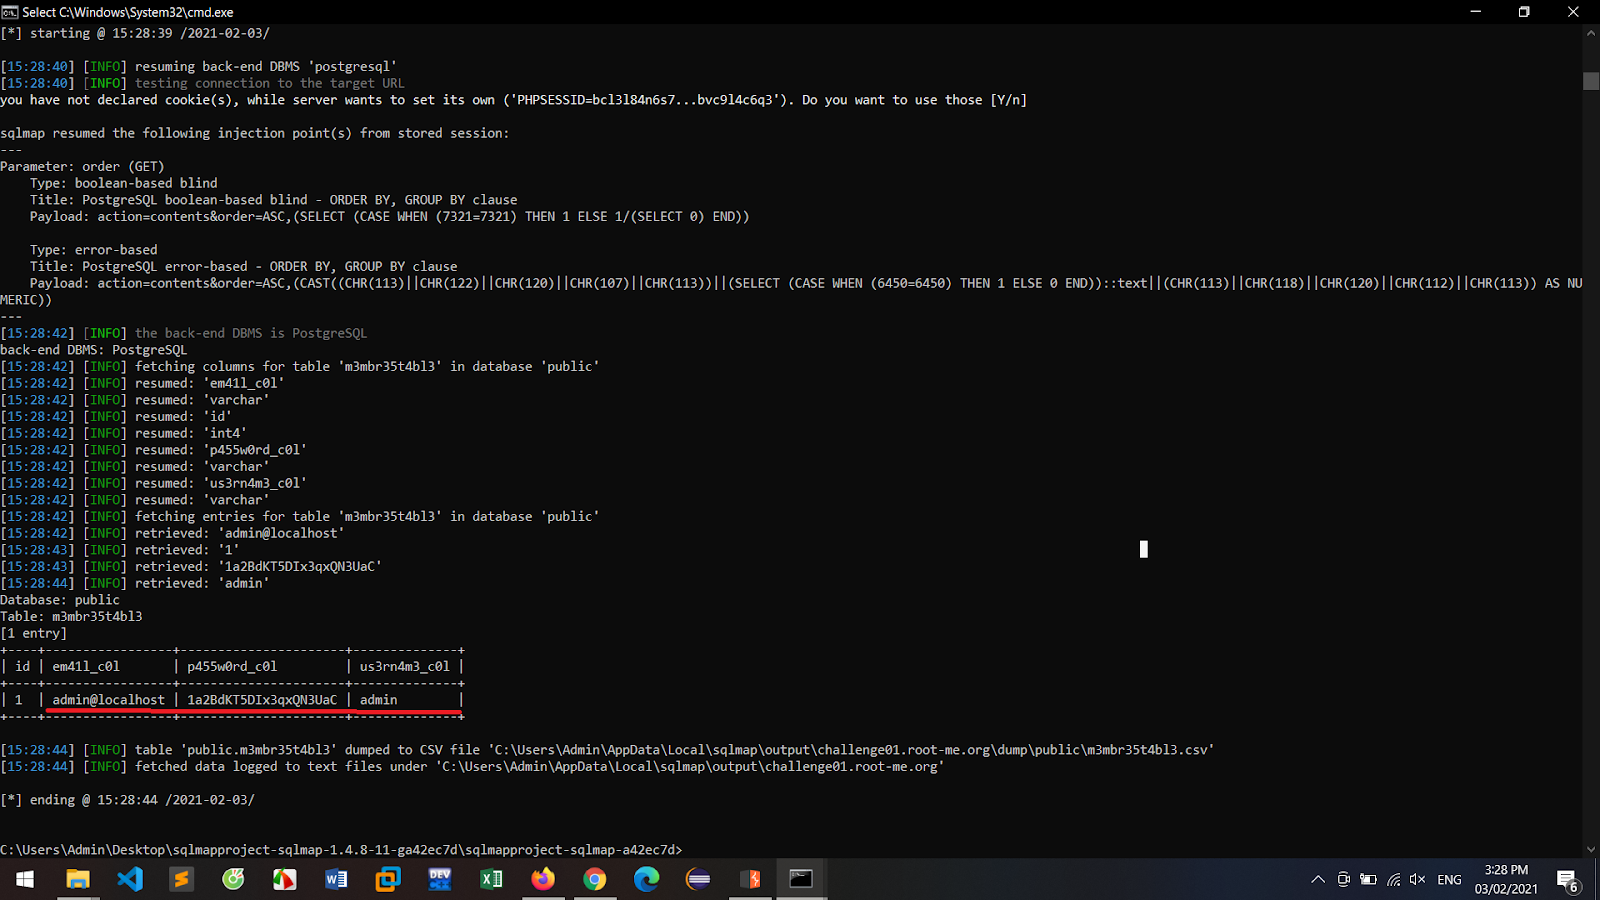Click the 'Parameter: order (GET)' line
Screen dimensions: 1600x900
82,167
